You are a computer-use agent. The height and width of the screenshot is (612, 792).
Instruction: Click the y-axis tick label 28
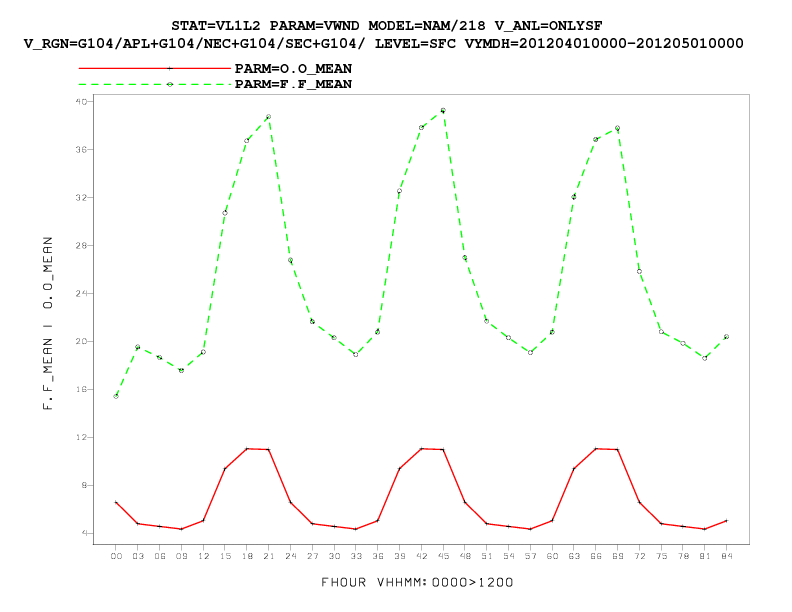pyautogui.click(x=81, y=245)
